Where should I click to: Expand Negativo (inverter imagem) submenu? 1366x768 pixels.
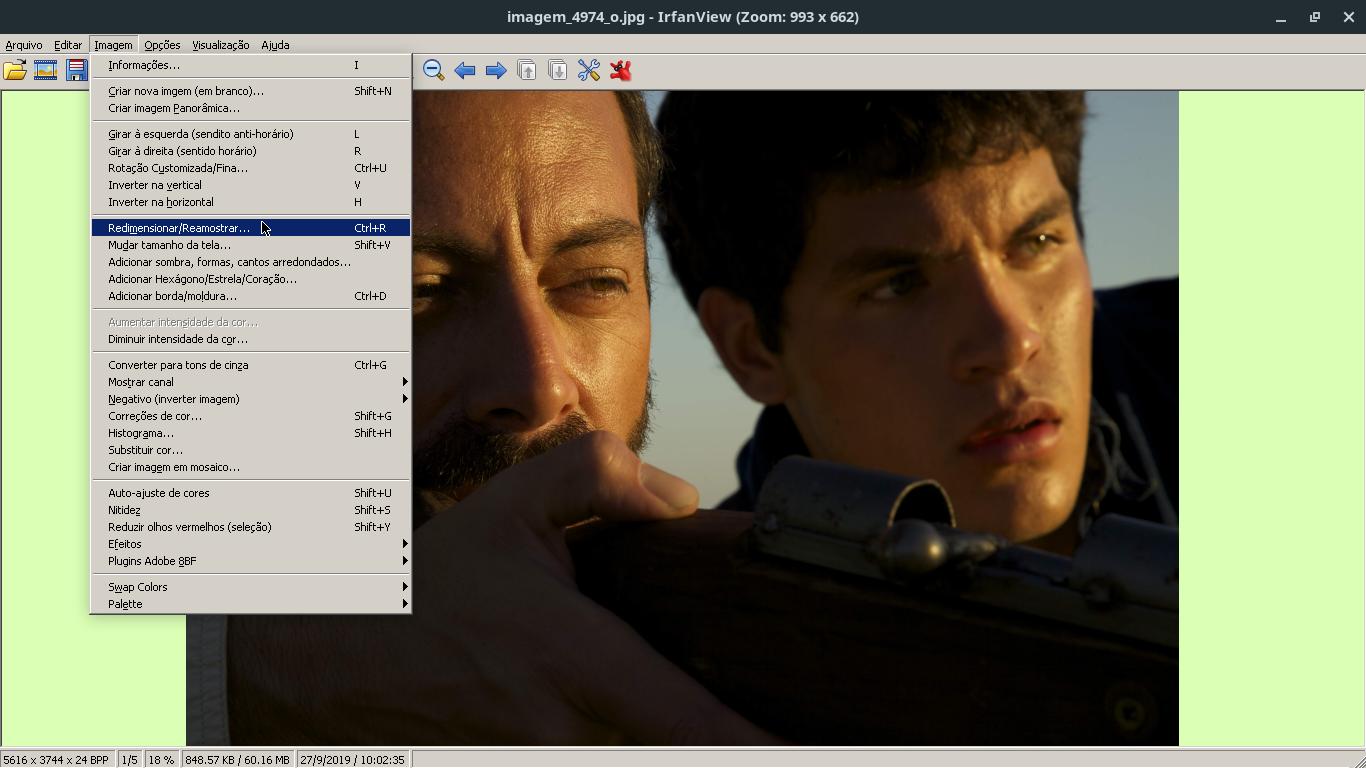tap(250, 399)
